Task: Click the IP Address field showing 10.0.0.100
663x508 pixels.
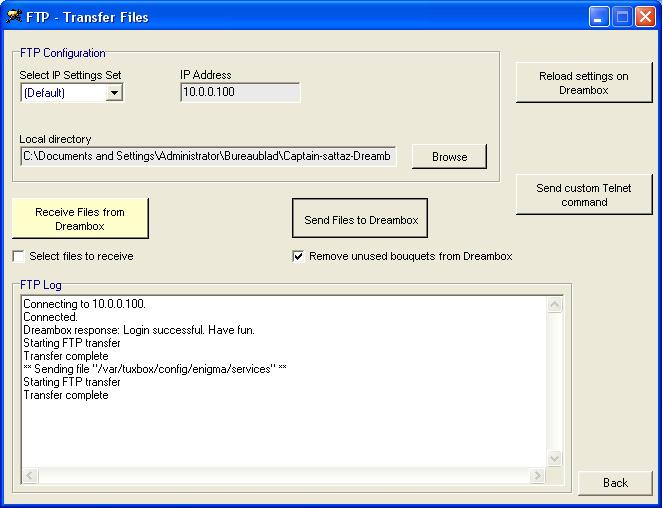Action: click(240, 92)
